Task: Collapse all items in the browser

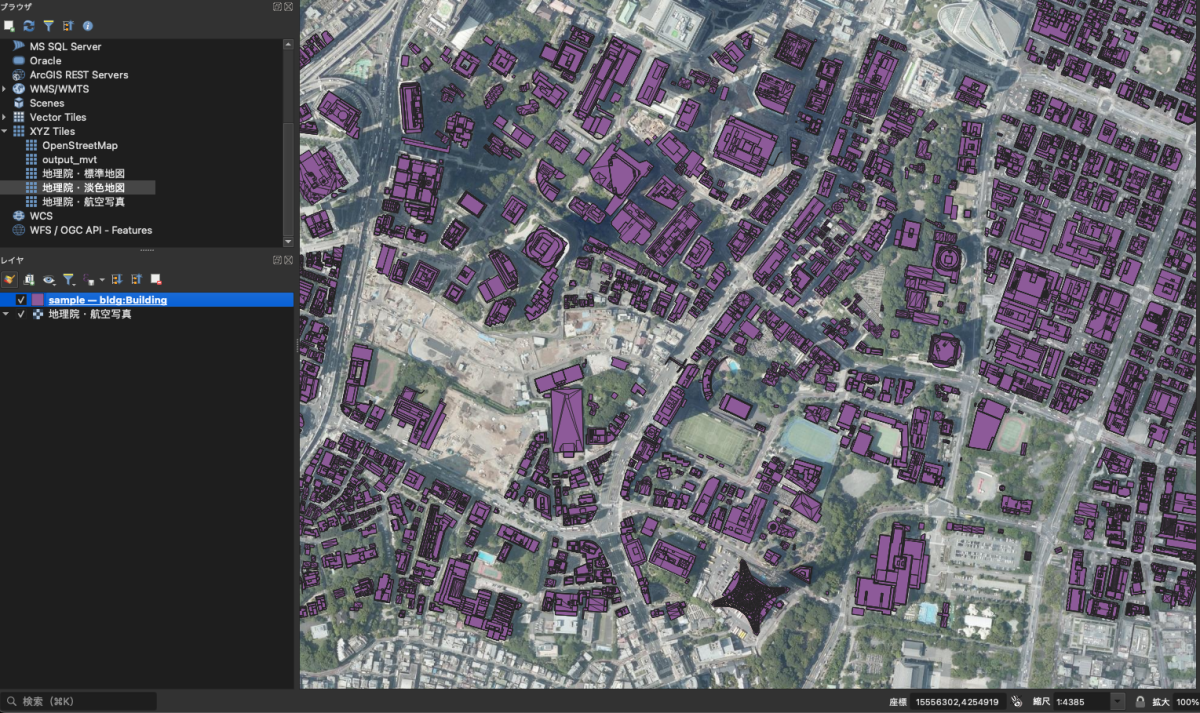Action: (68, 26)
